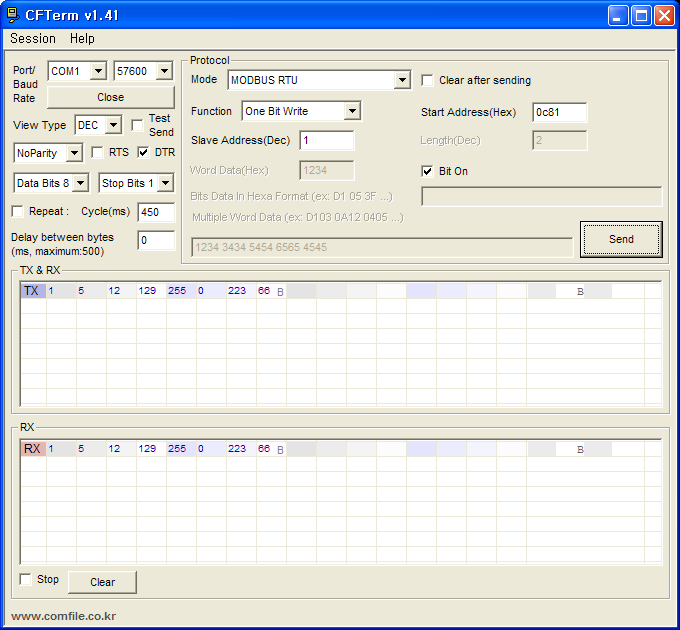Click the Close port button
The width and height of the screenshot is (680, 630).
[110, 97]
